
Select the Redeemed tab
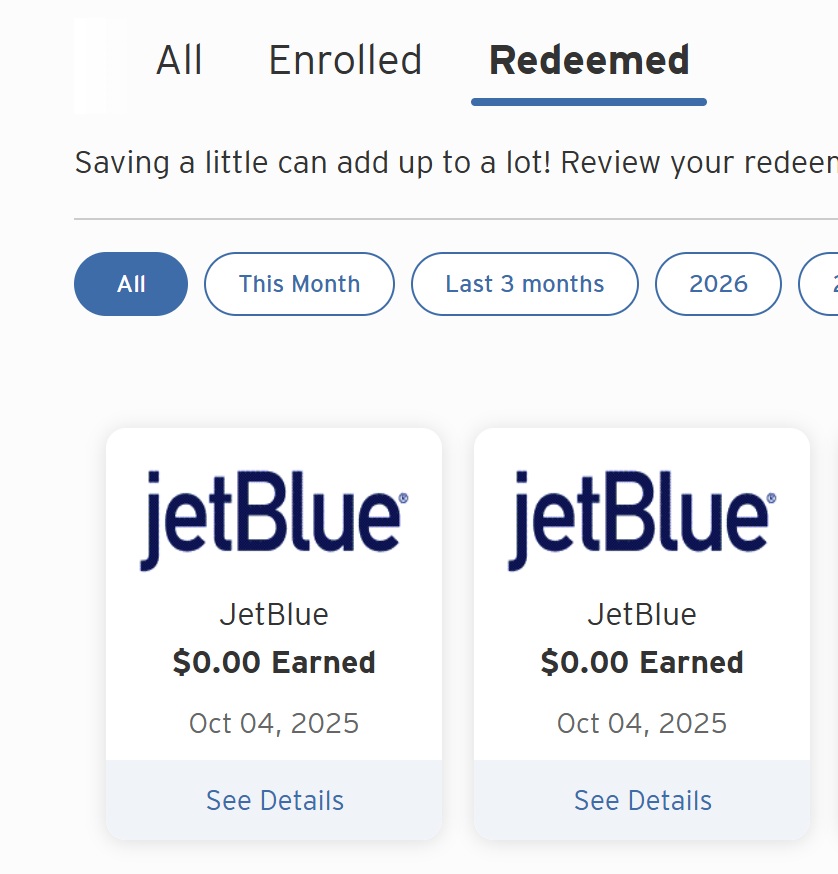click(589, 61)
